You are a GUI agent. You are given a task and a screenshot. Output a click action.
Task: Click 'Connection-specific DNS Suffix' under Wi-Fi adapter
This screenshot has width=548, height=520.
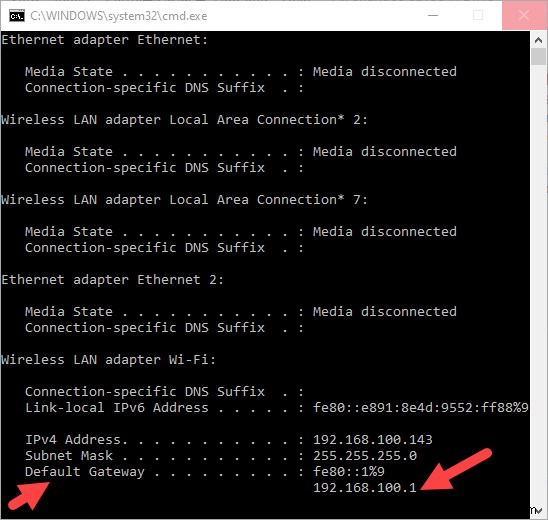point(145,392)
